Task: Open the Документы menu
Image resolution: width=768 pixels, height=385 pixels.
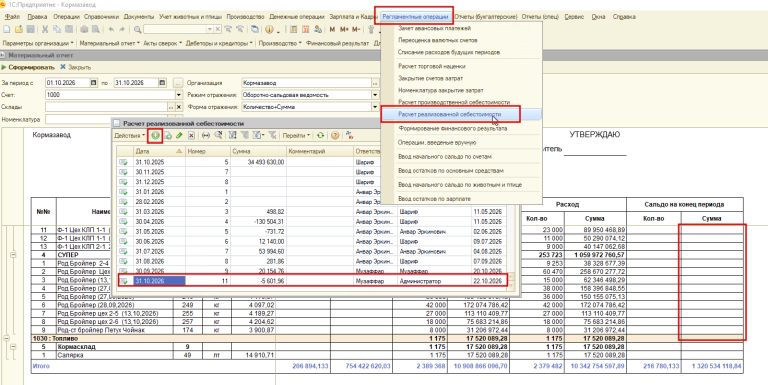Action: click(x=139, y=17)
